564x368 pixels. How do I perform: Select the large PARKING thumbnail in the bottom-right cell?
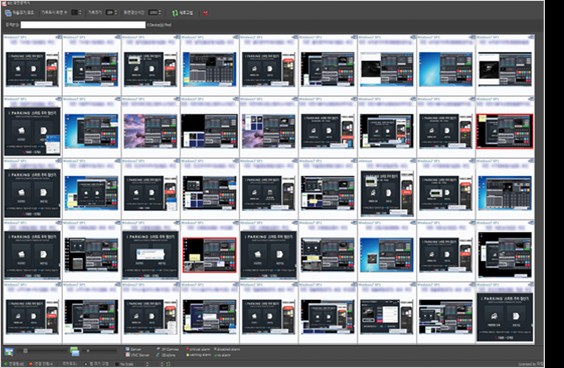tap(505, 317)
